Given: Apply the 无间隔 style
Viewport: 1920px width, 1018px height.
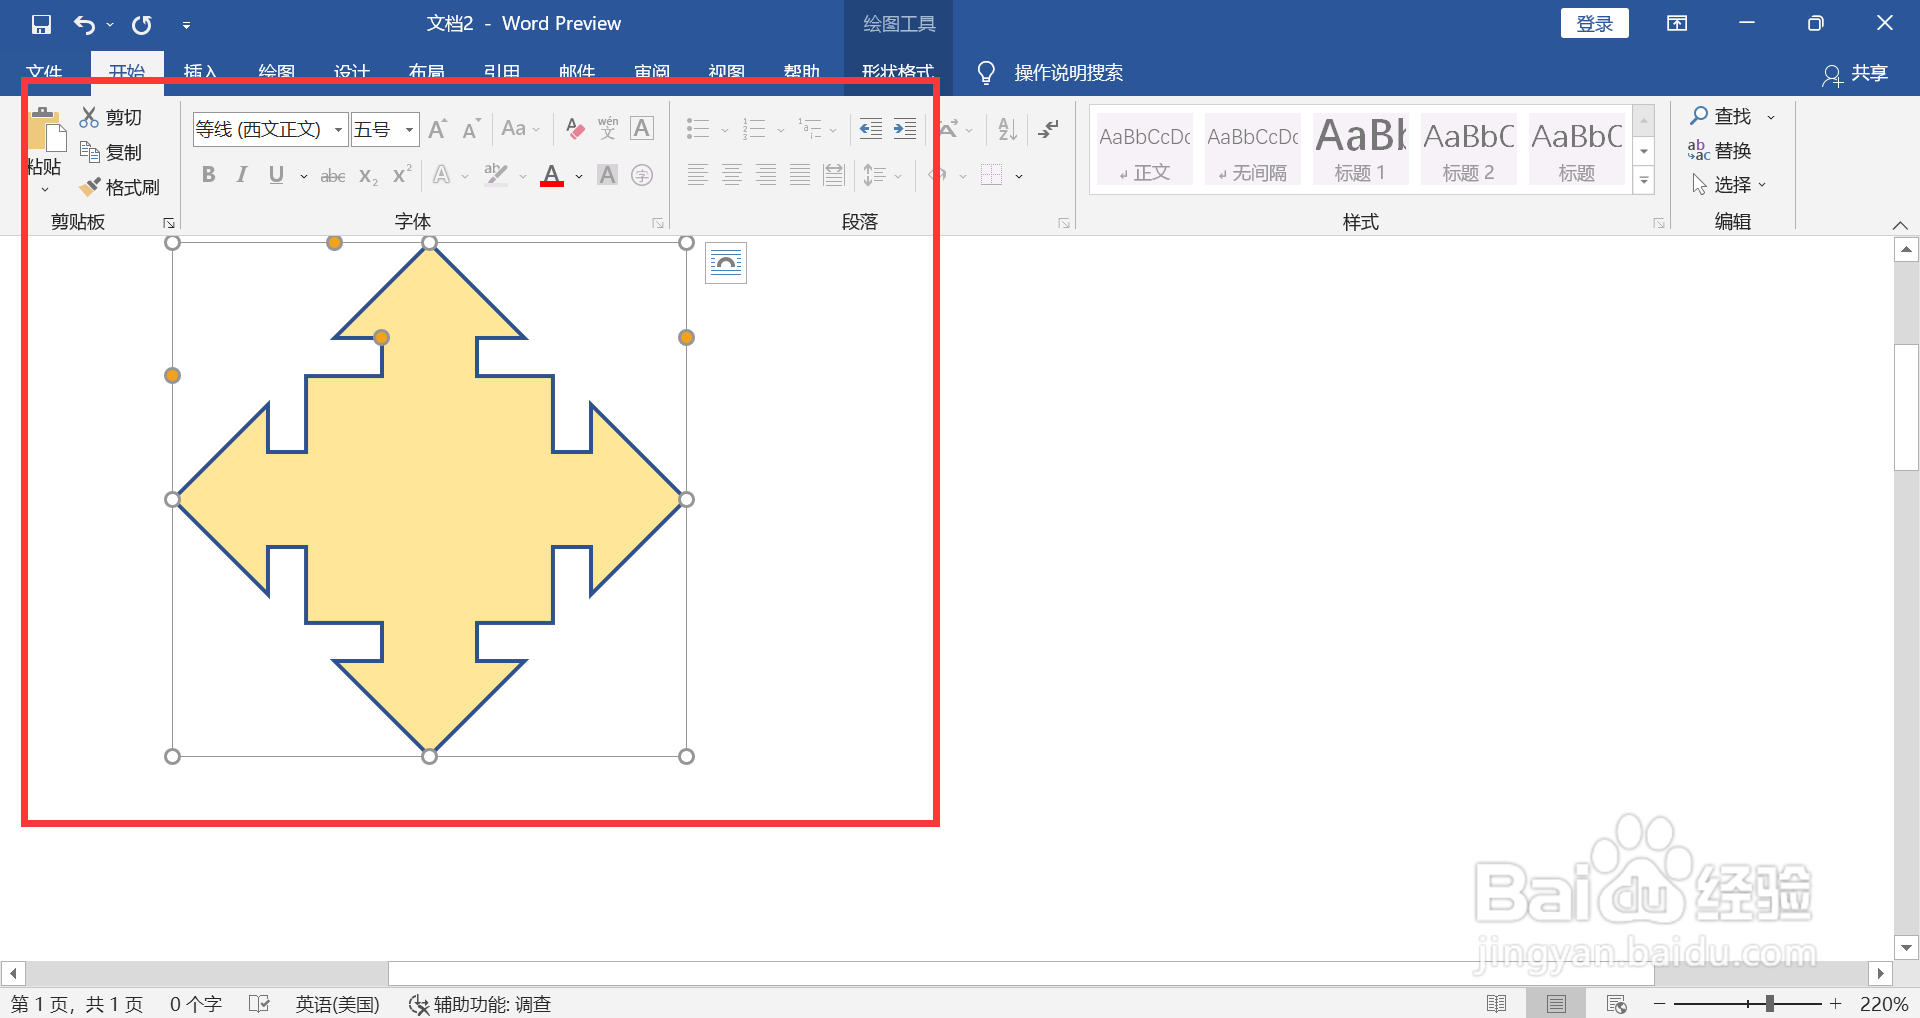Looking at the screenshot, I should tap(1253, 150).
